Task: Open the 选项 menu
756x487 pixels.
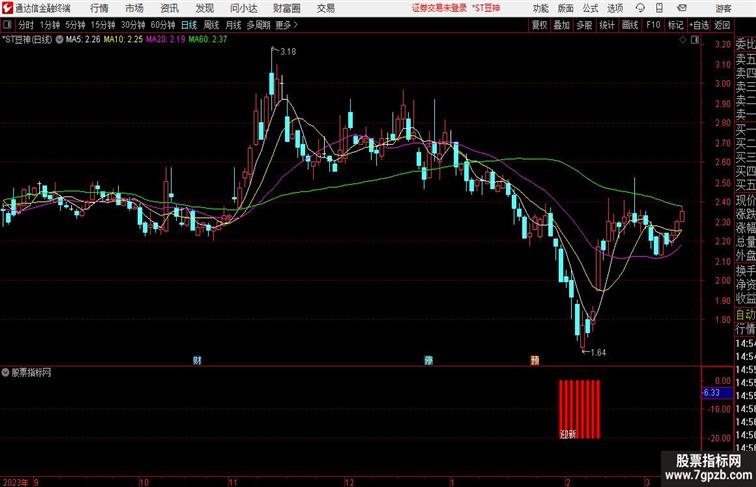Action: click(x=615, y=8)
